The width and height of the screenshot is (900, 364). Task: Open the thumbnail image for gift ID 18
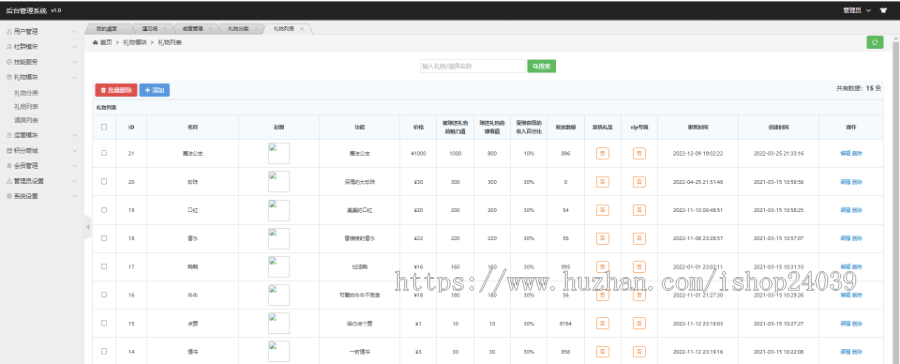coord(278,238)
